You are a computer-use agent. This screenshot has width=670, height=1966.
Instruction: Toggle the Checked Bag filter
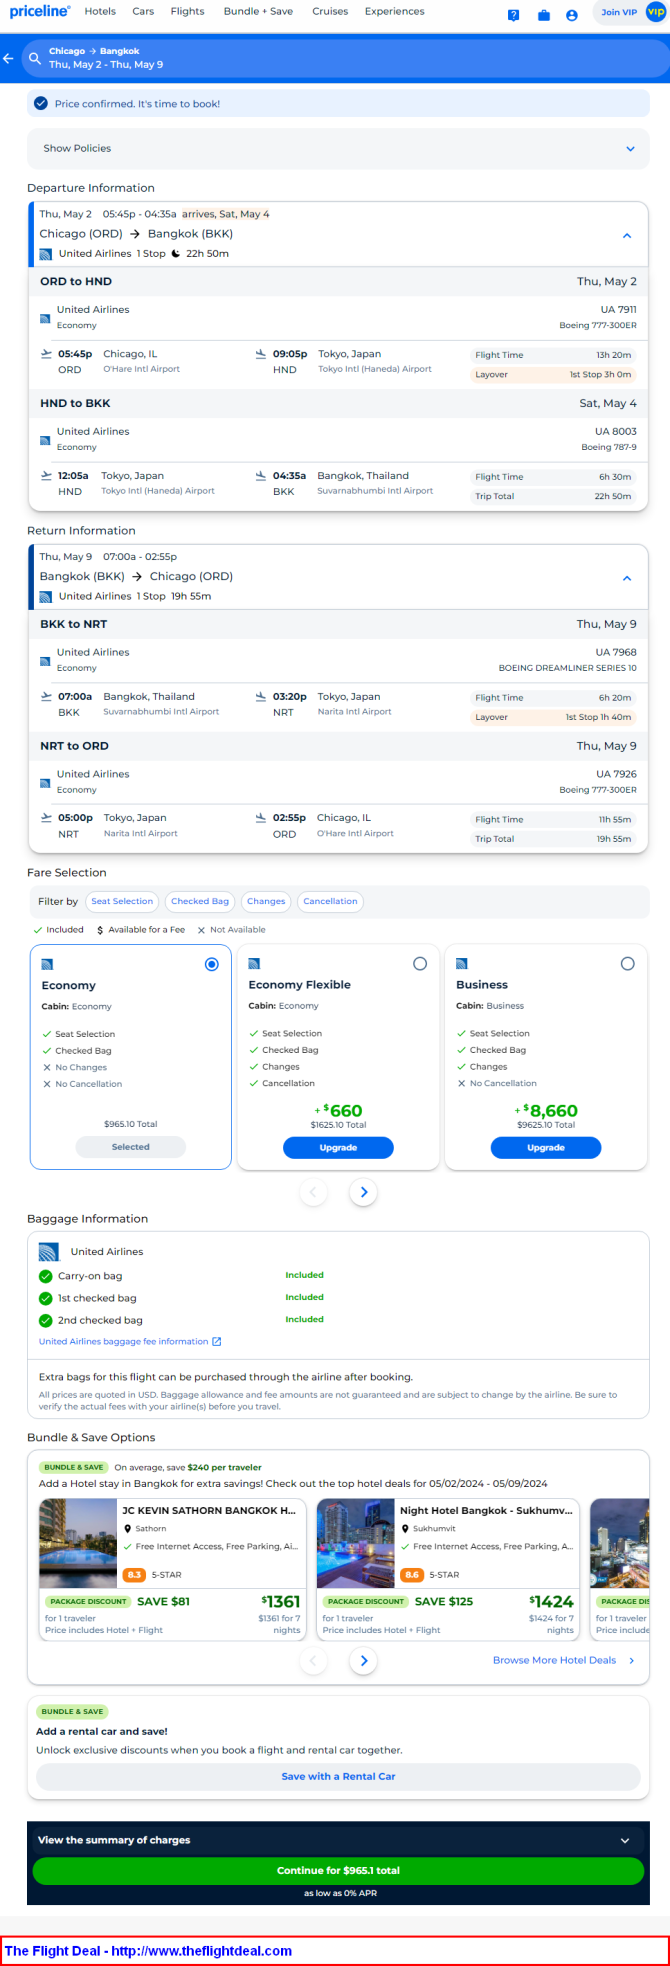(200, 901)
